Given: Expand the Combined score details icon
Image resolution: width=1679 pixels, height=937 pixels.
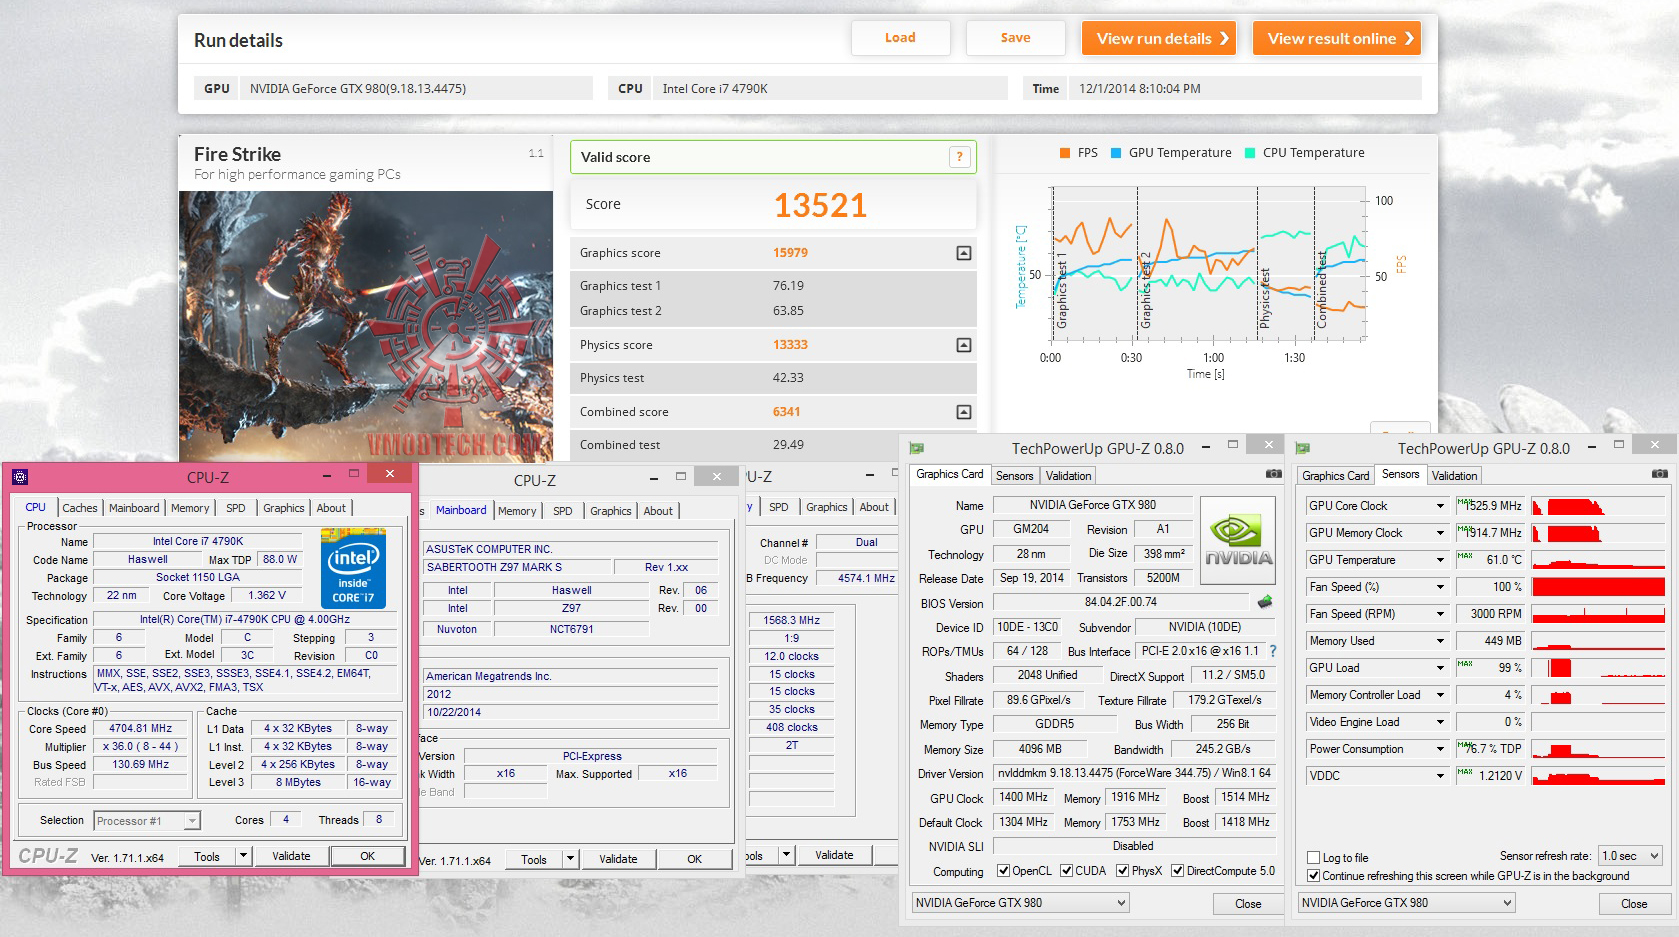Looking at the screenshot, I should click(964, 412).
